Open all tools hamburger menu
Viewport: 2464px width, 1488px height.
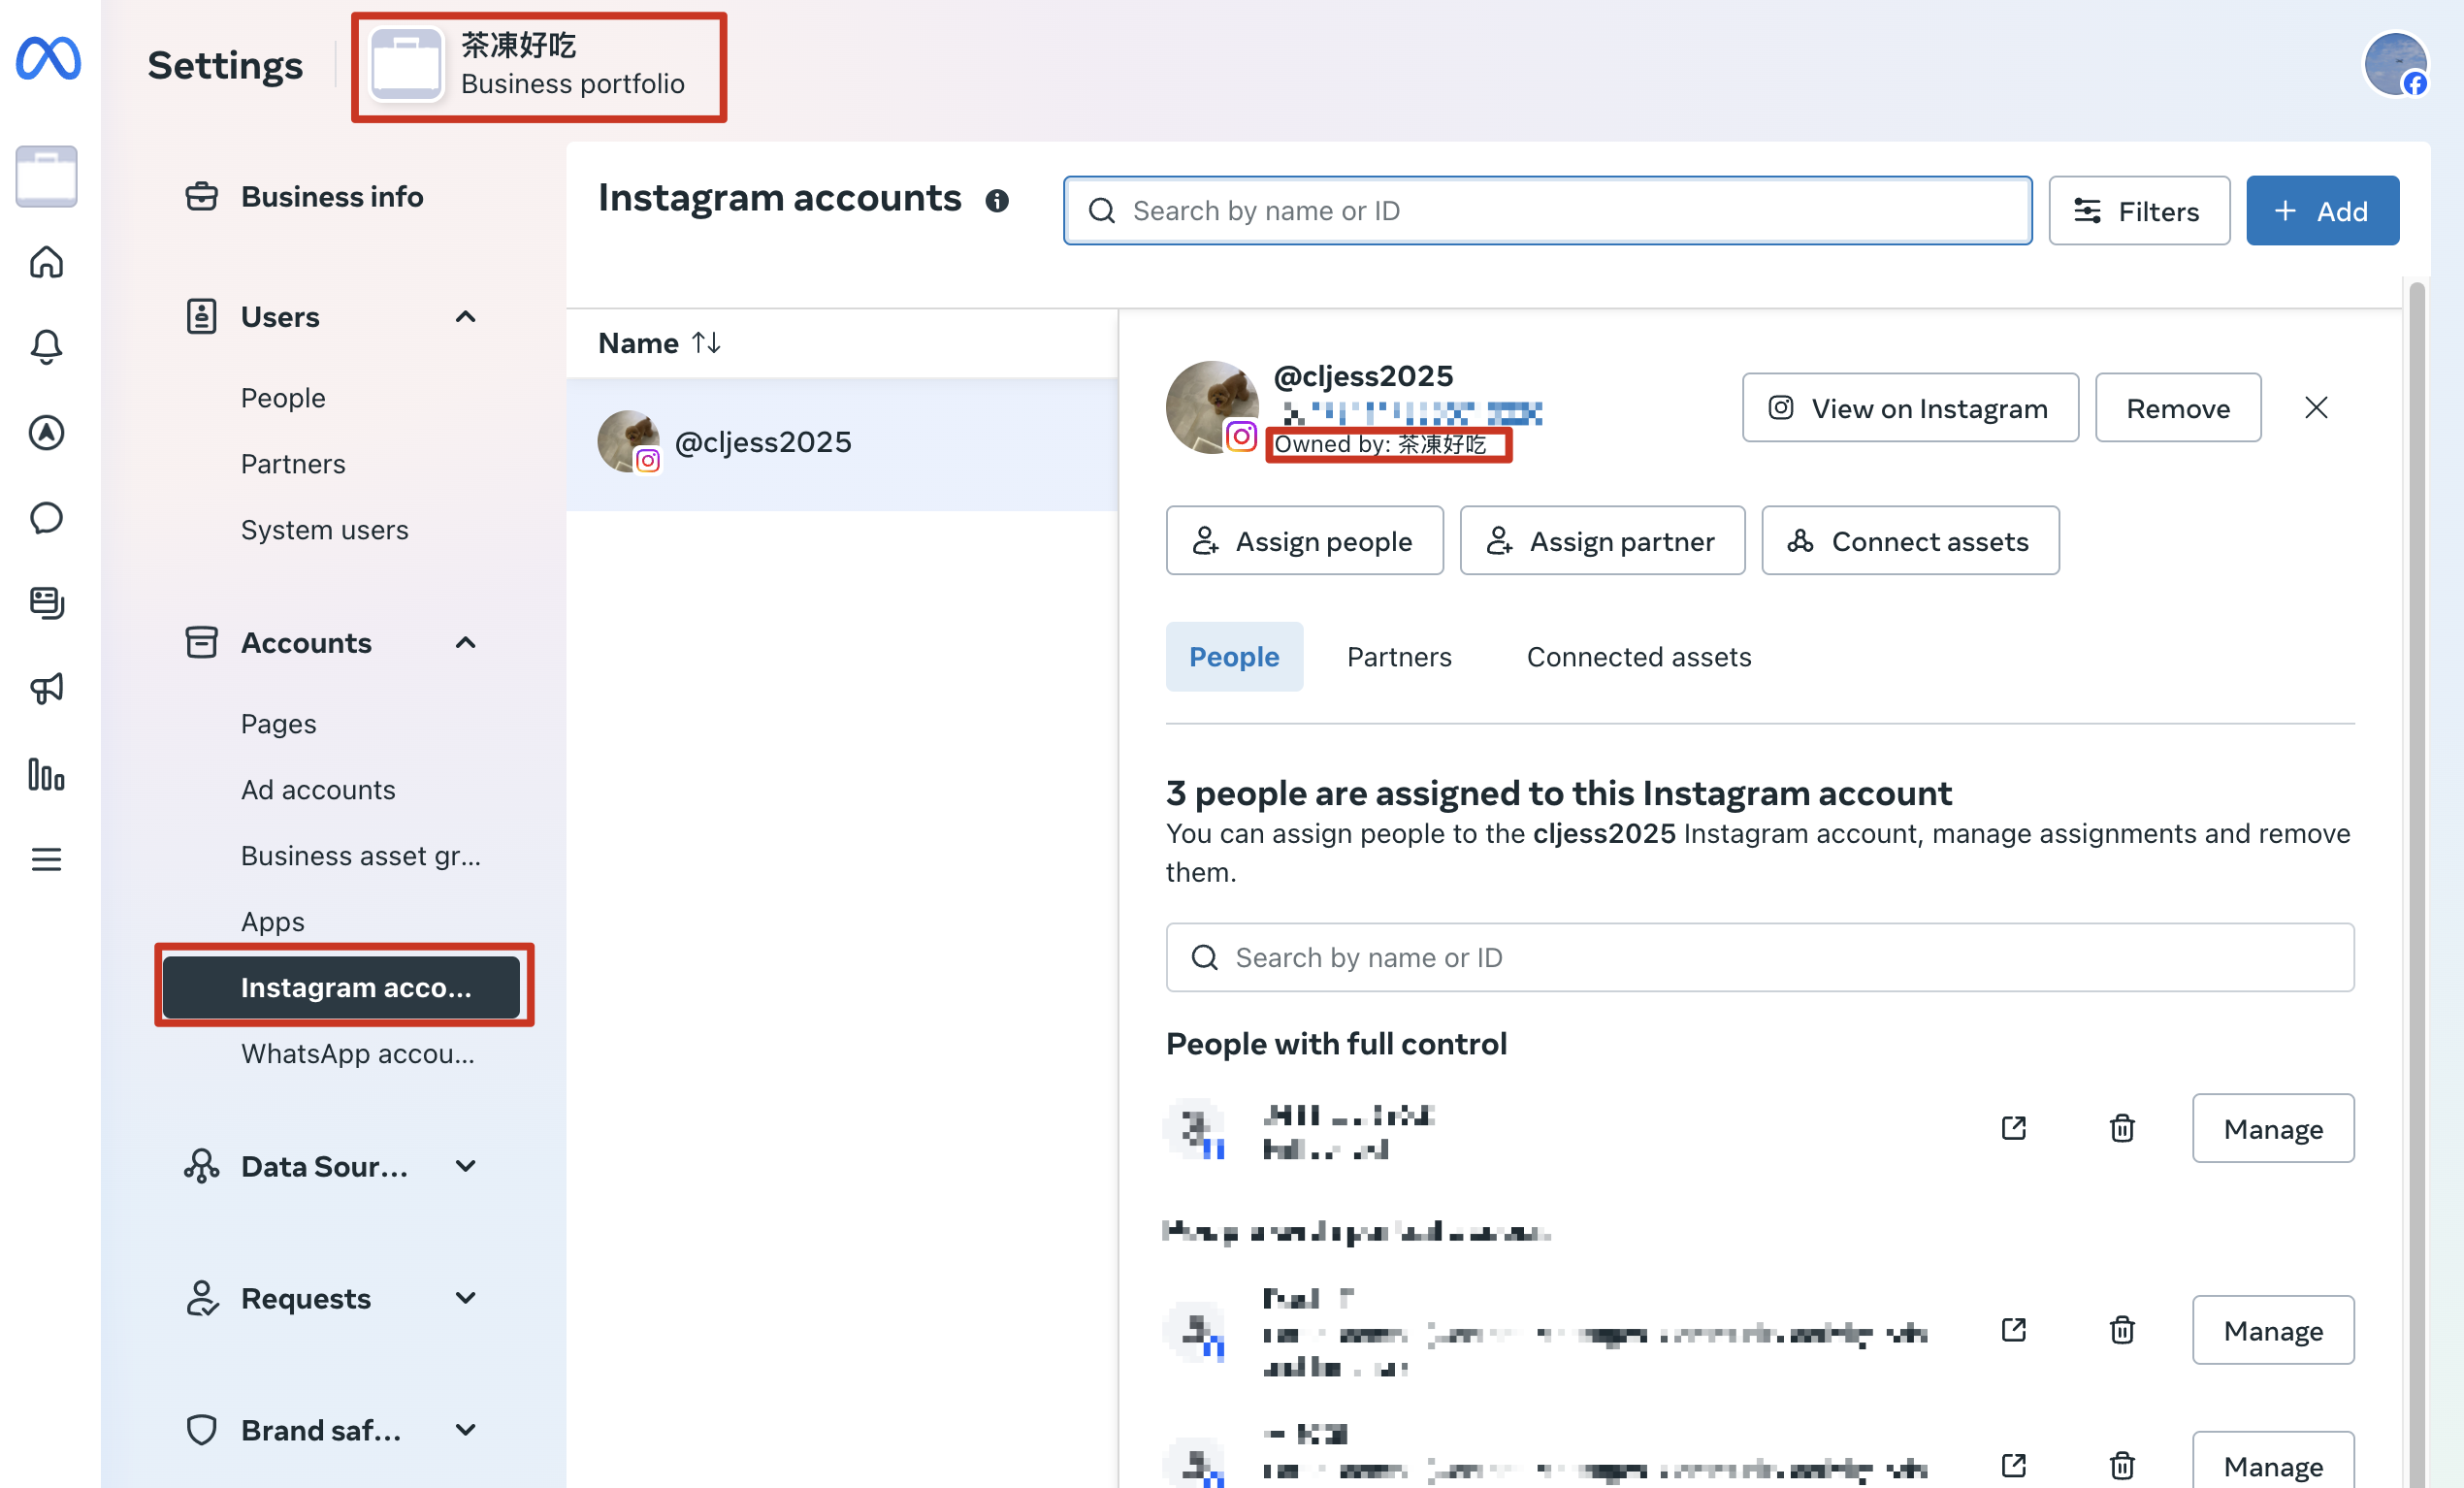click(x=46, y=859)
